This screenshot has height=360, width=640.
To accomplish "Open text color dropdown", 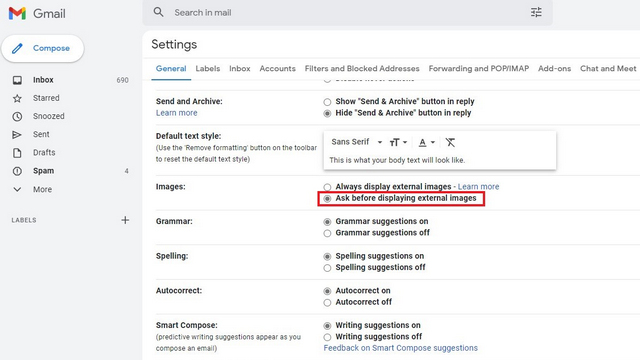I will point(427,142).
